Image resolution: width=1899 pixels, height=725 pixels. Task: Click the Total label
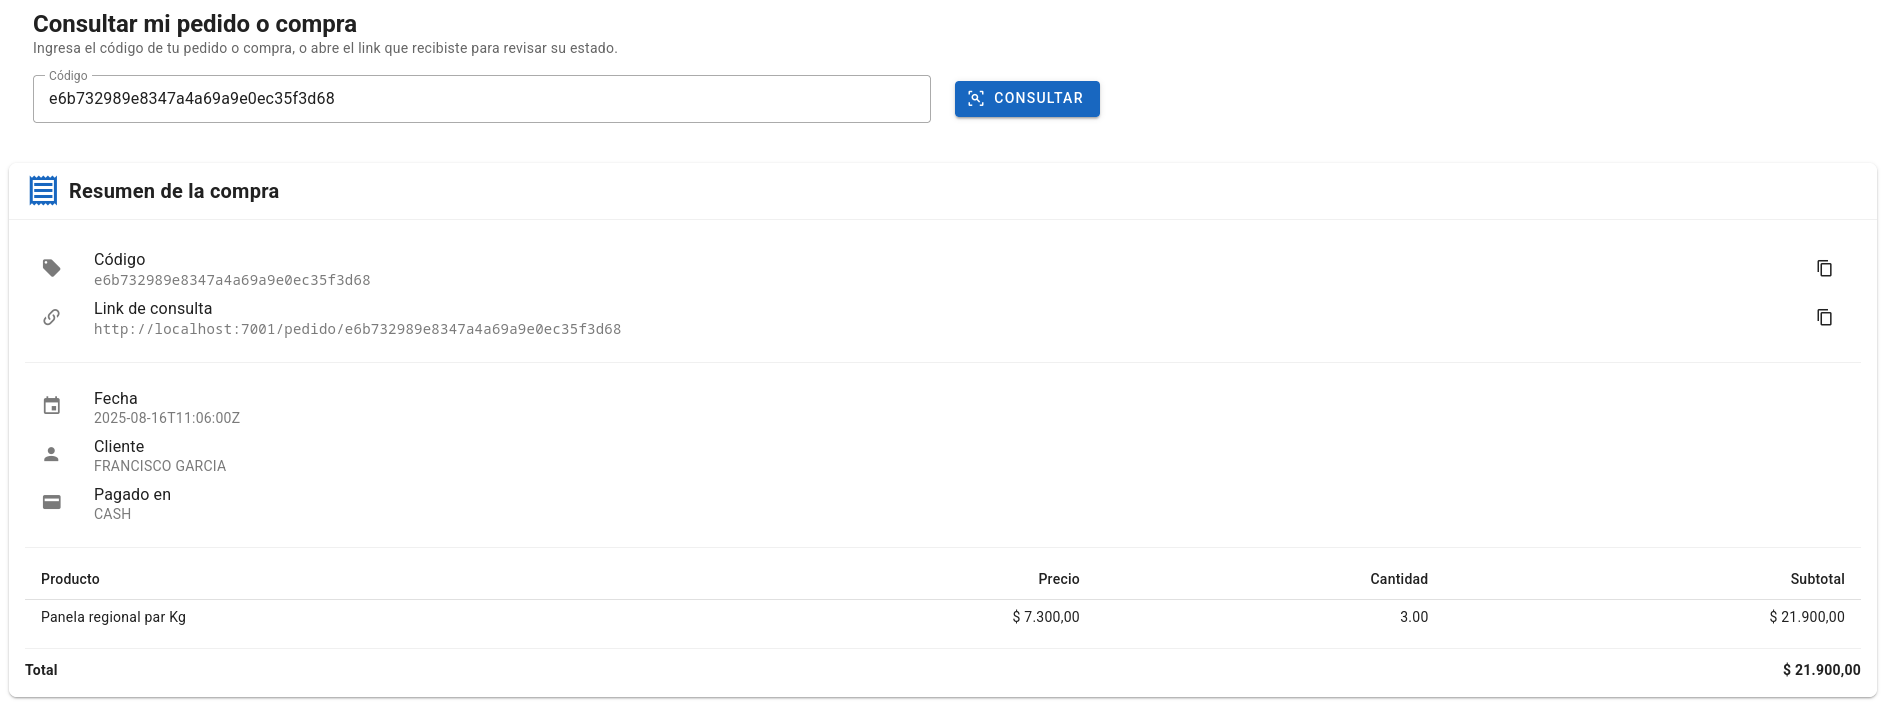(x=41, y=670)
